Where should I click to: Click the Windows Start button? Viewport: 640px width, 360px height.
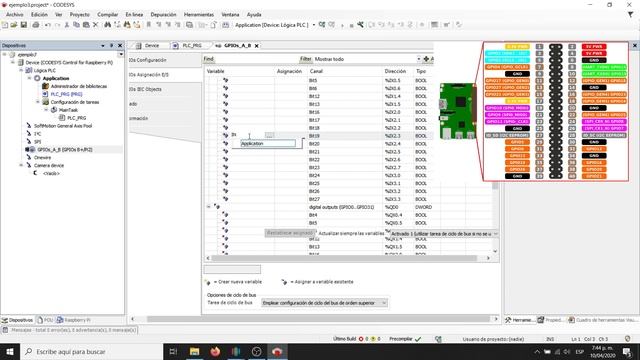point(10,351)
